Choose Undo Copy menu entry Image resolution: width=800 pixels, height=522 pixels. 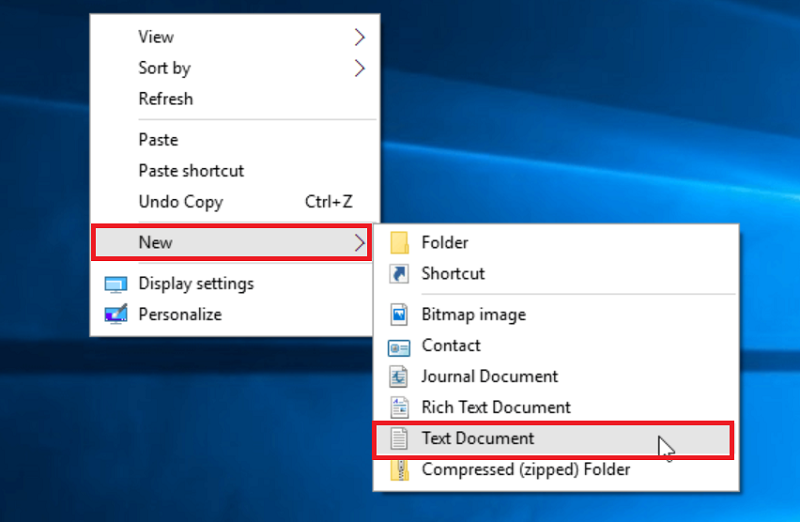180,202
